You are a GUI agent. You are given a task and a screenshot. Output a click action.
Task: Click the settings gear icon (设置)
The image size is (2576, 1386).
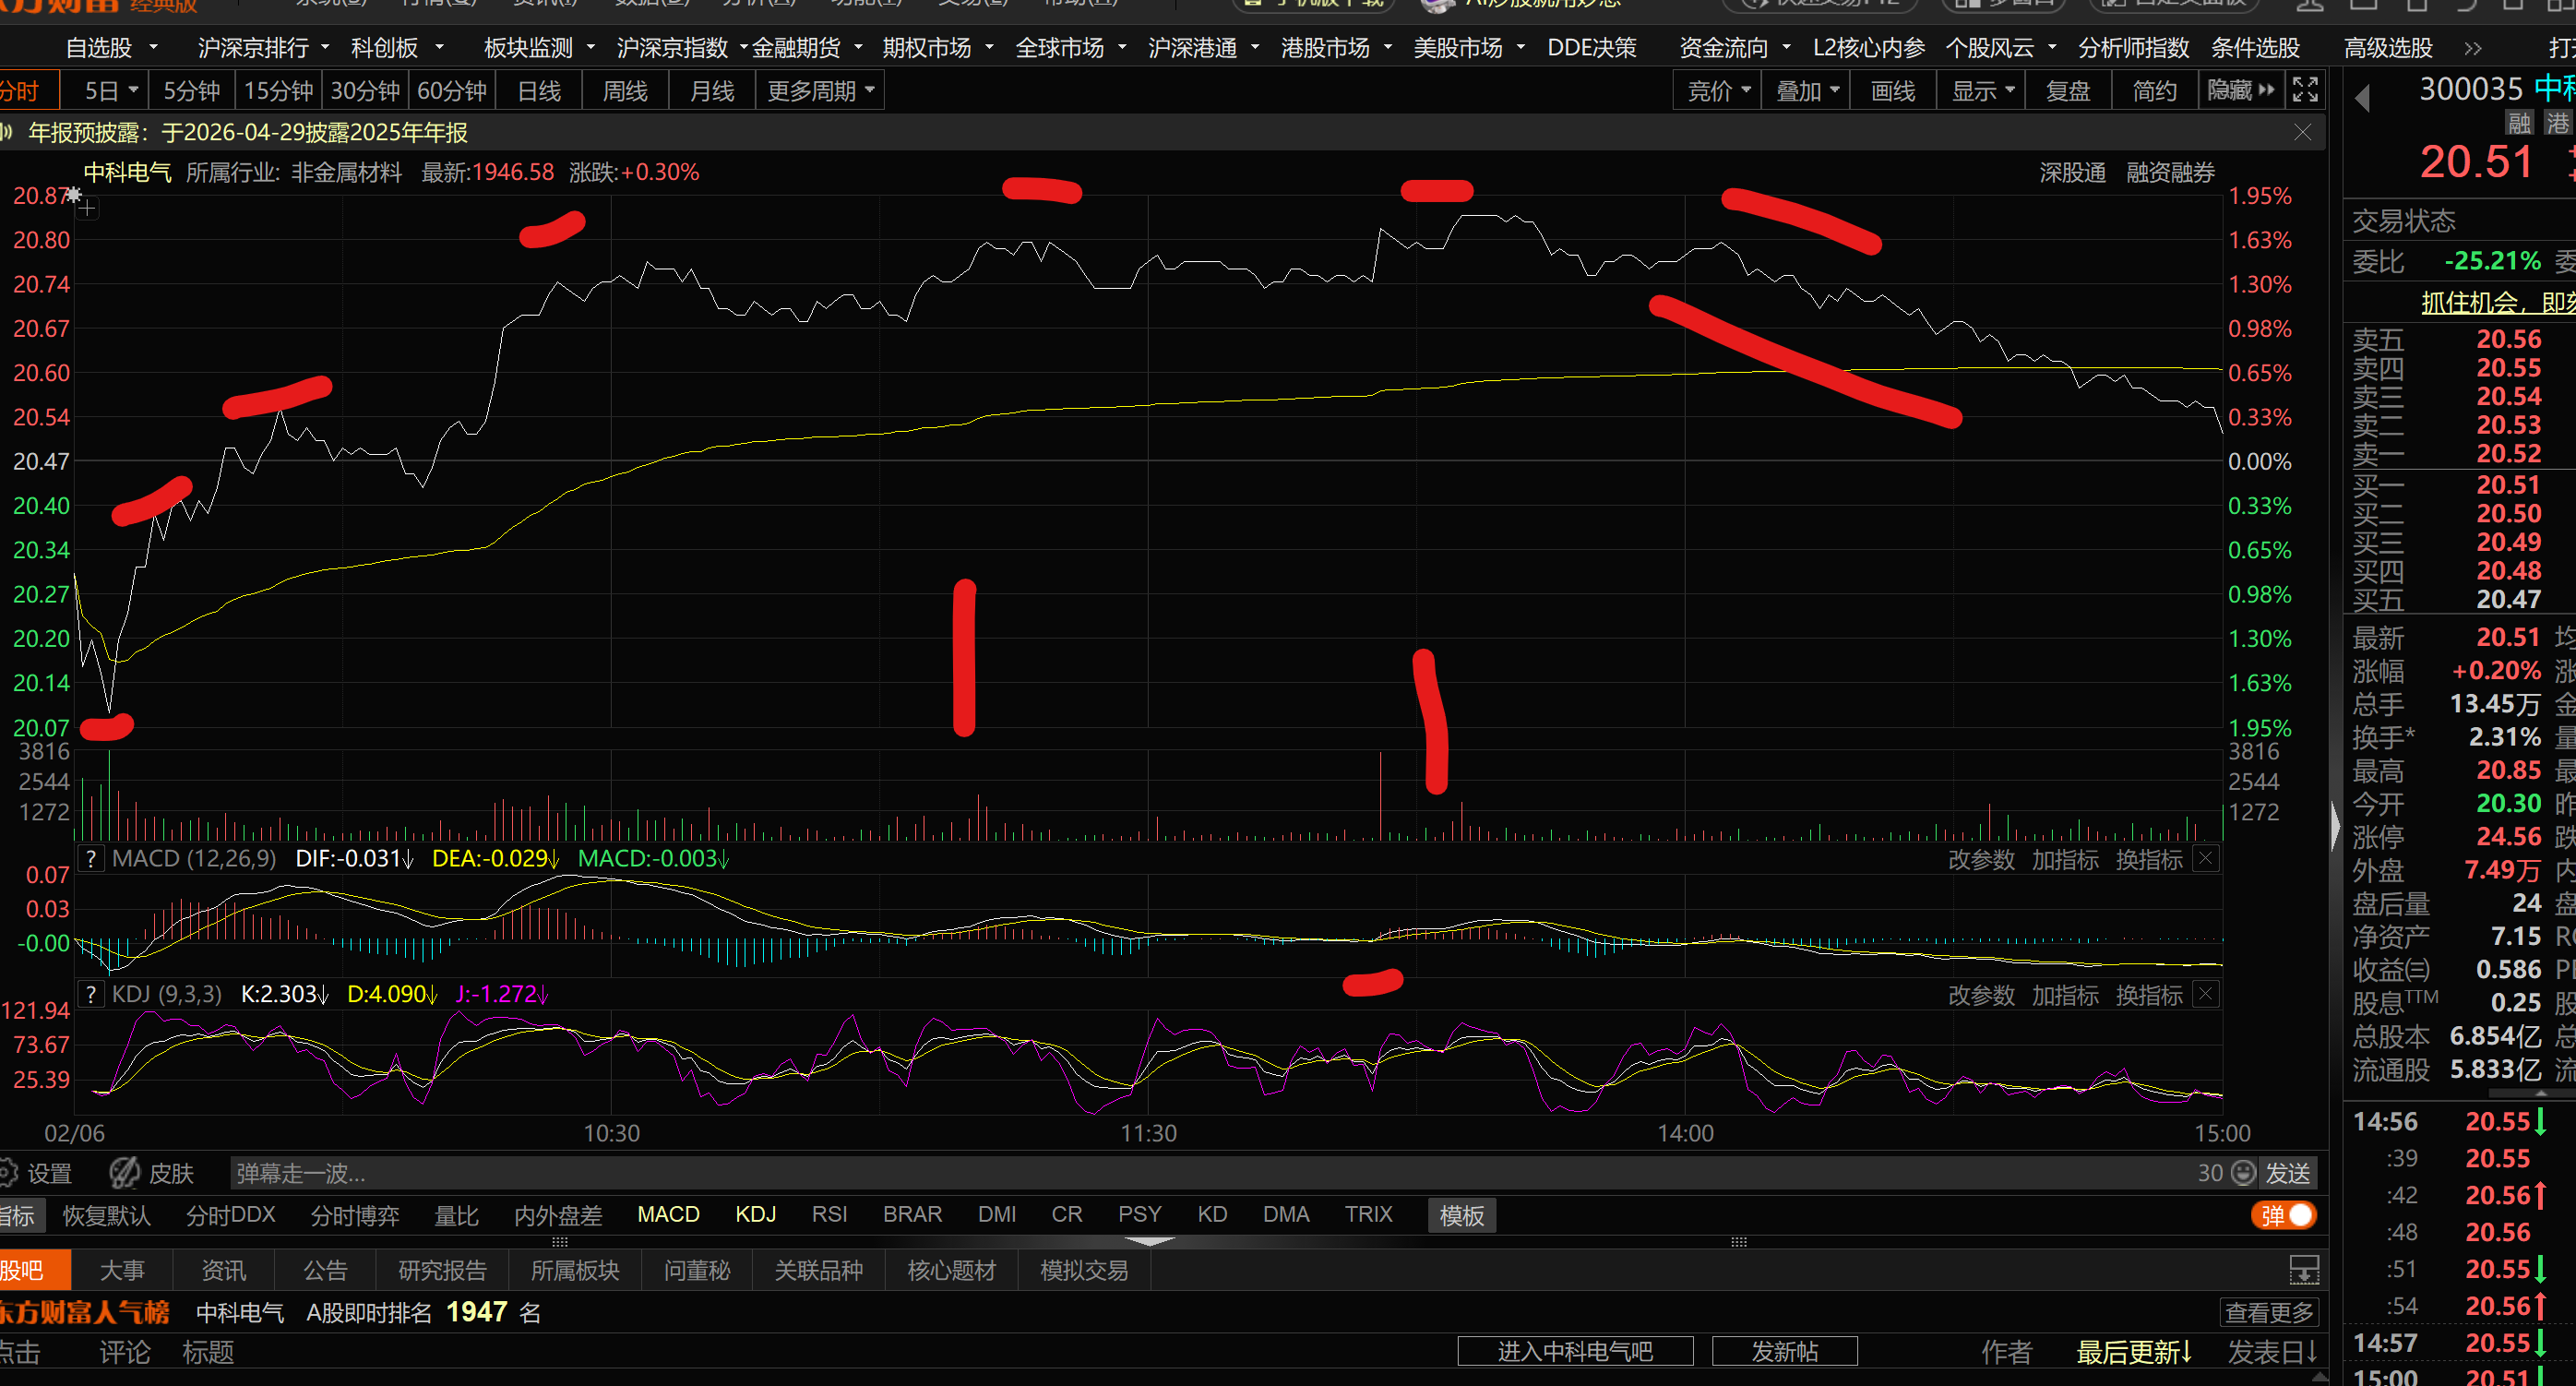10,1172
